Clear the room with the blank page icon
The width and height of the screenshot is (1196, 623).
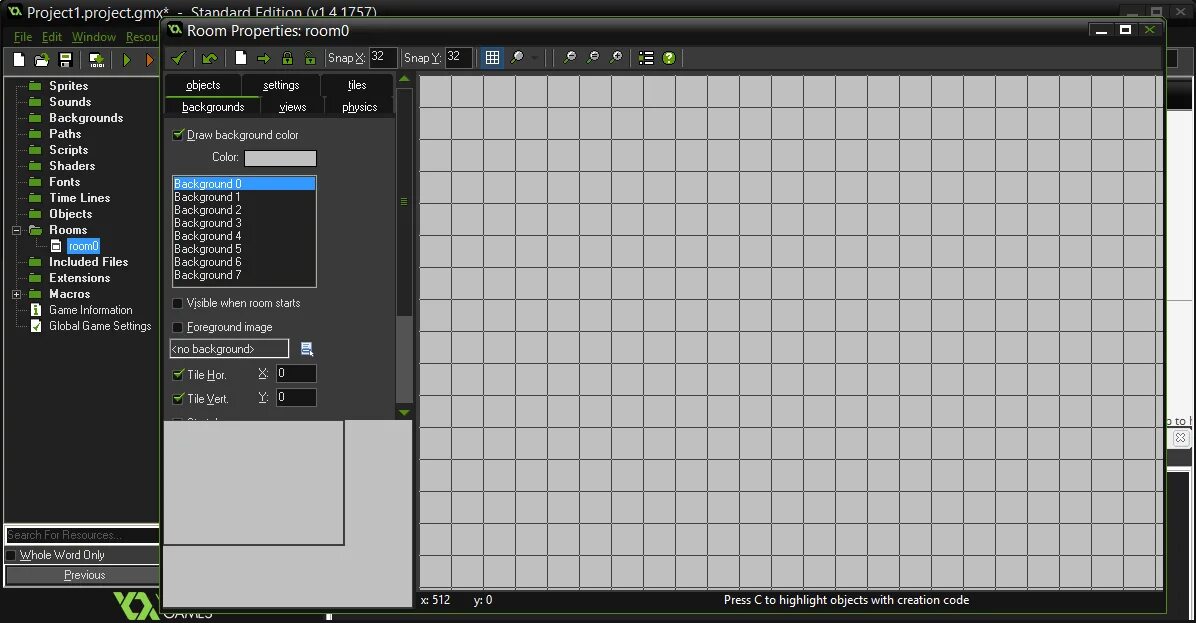[x=240, y=58]
